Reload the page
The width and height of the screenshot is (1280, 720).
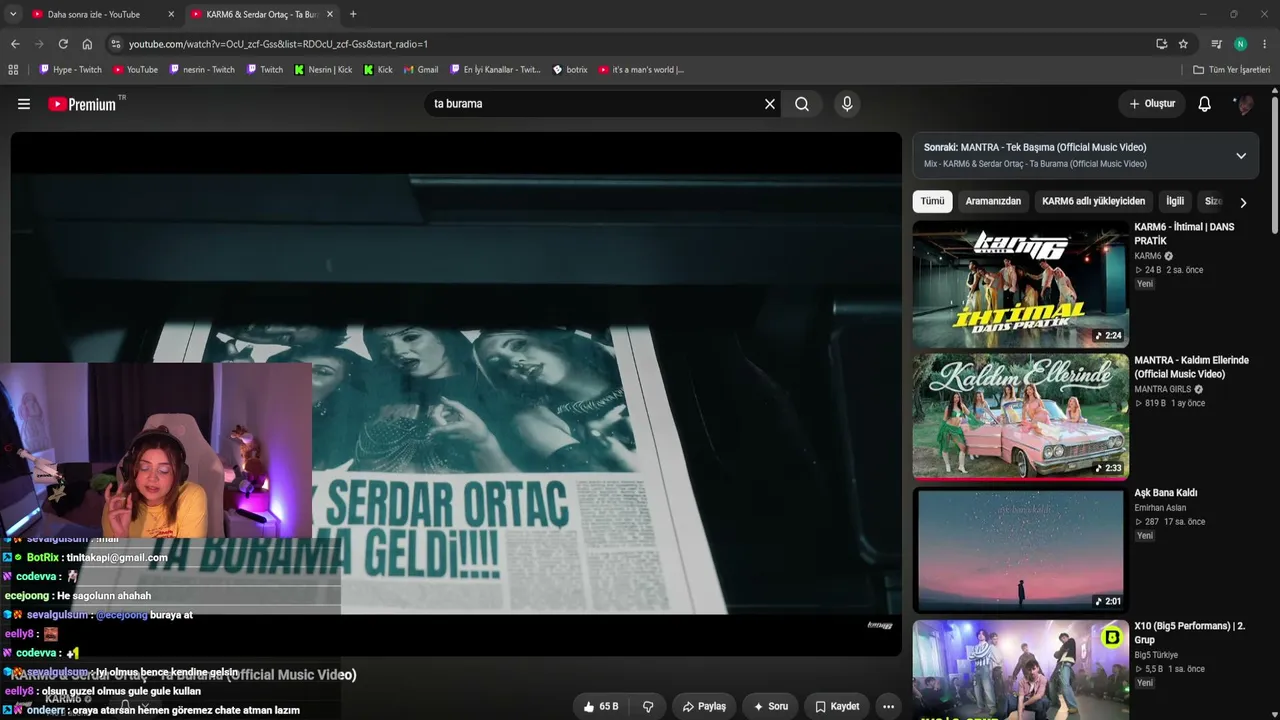pyautogui.click(x=63, y=44)
